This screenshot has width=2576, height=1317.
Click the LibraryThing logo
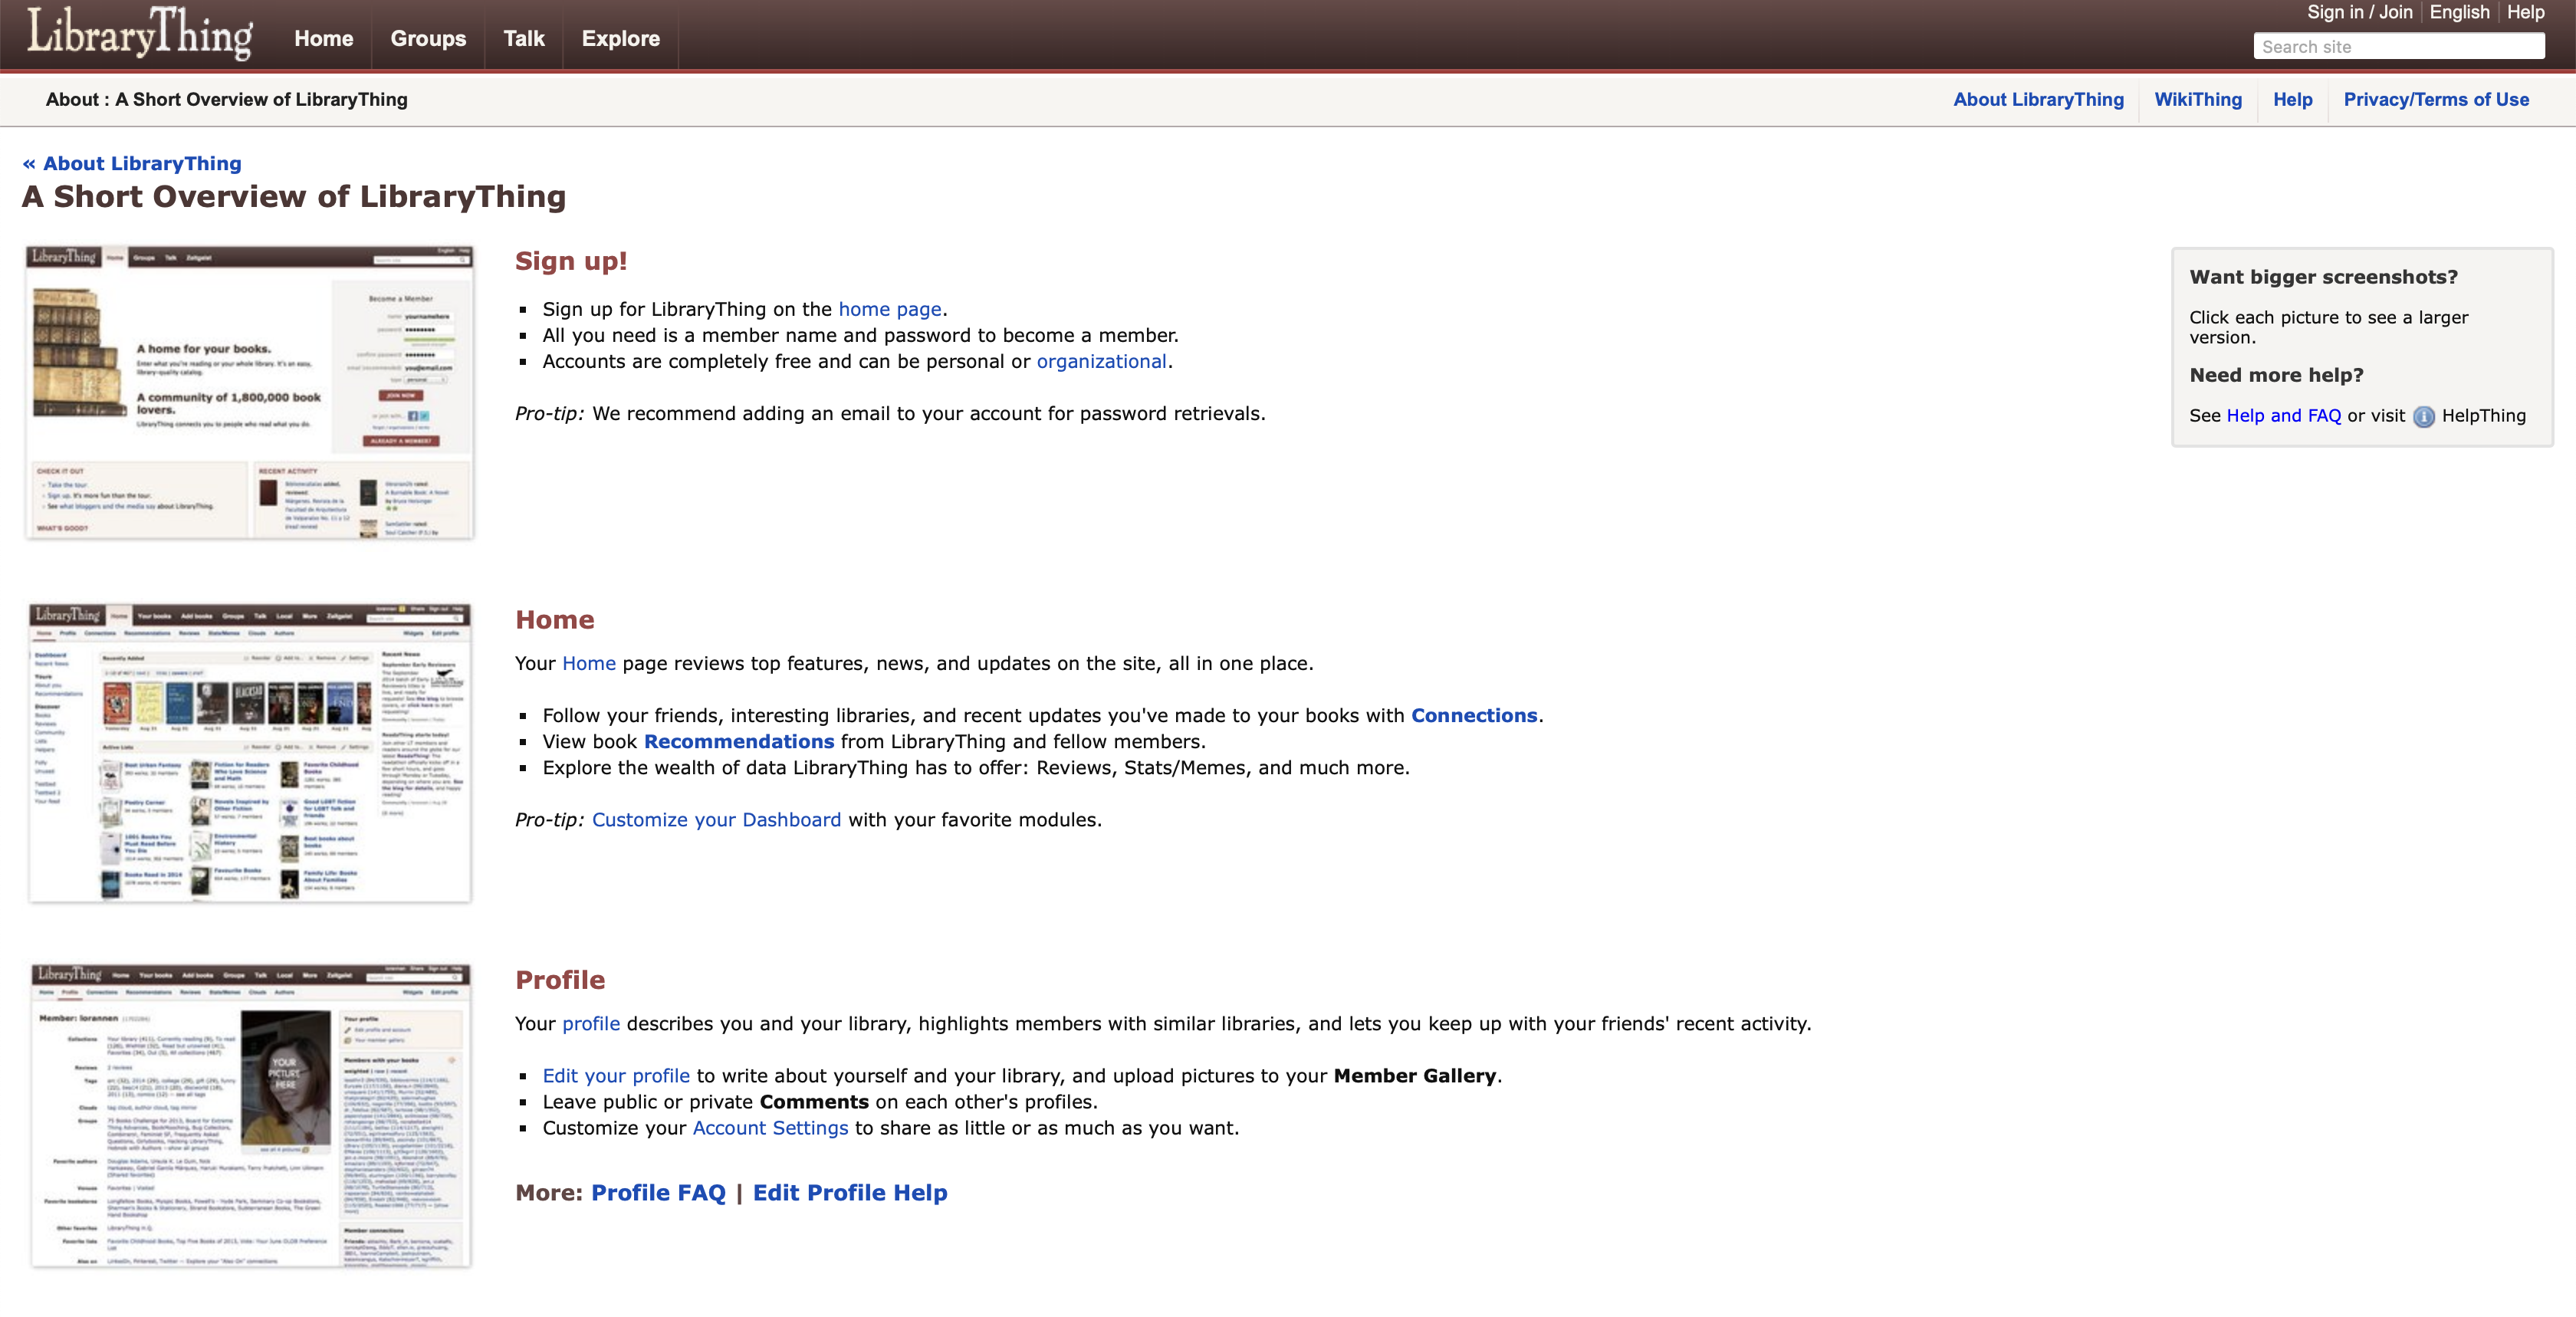point(139,33)
